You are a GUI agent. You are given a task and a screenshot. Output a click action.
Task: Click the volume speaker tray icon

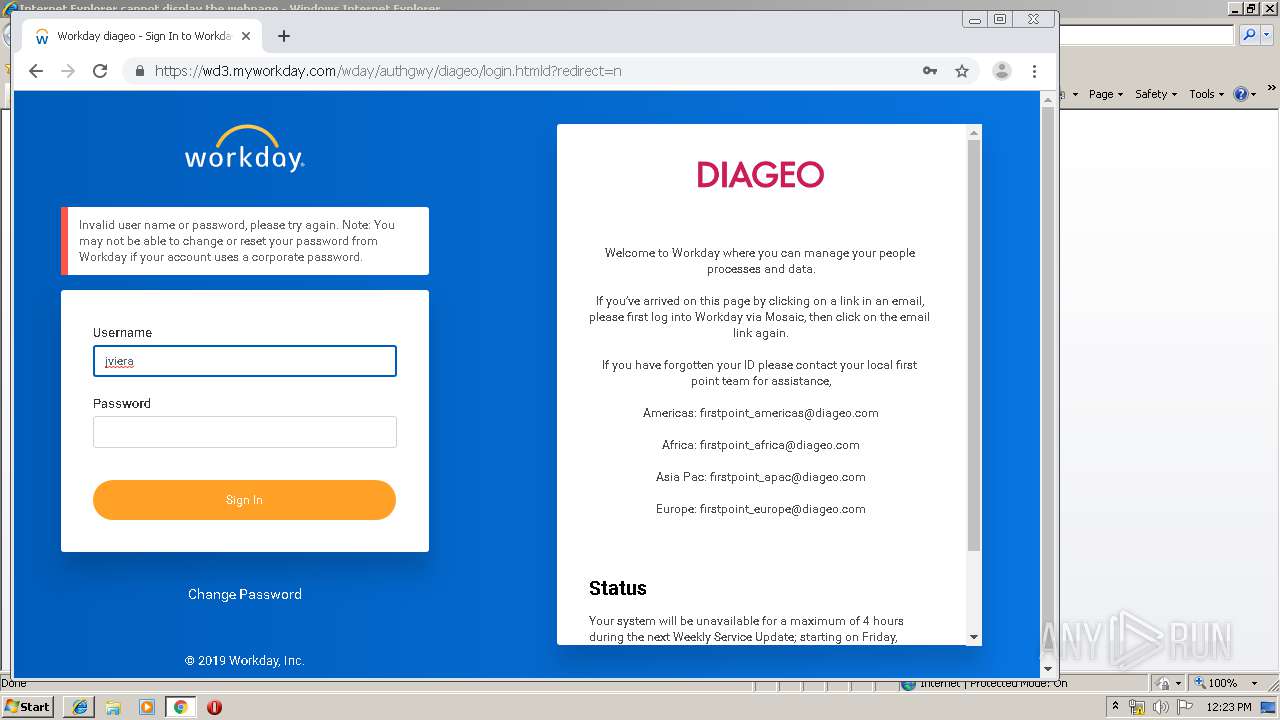point(1161,707)
